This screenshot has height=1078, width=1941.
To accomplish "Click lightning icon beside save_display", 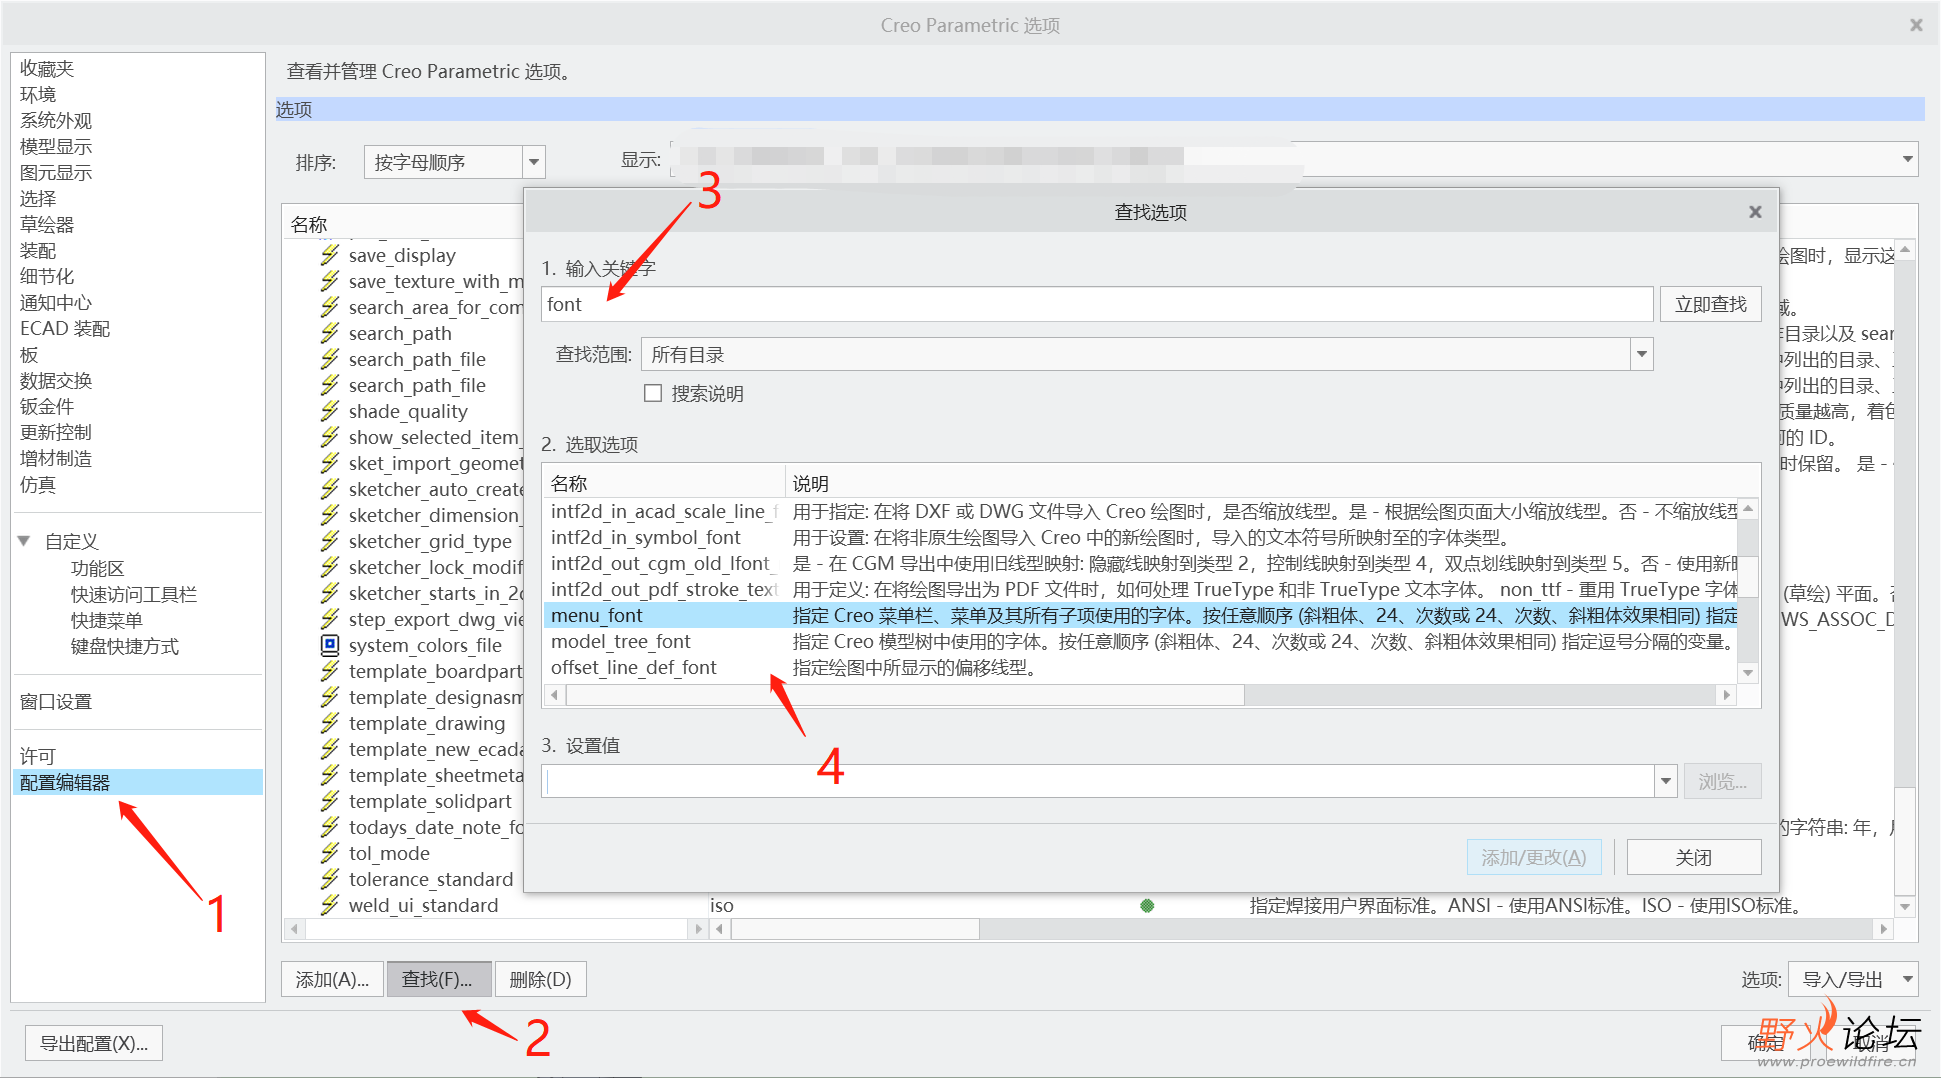I will click(x=330, y=255).
